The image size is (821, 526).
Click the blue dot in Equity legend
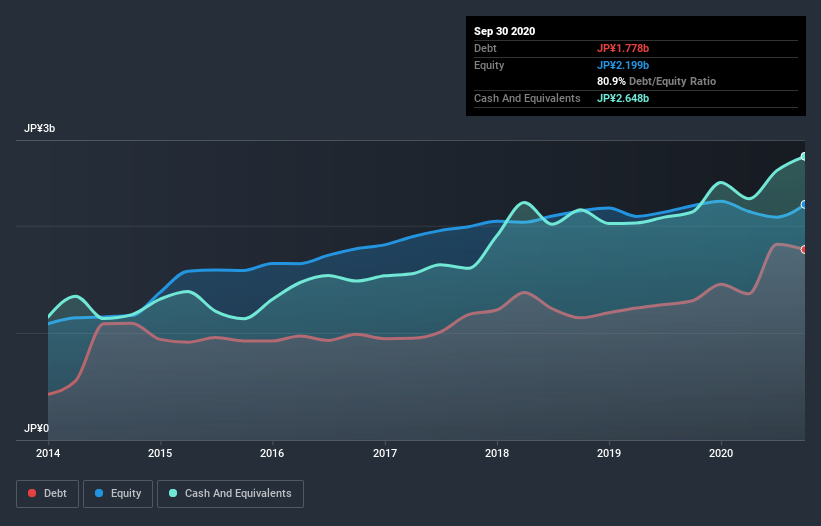point(99,493)
